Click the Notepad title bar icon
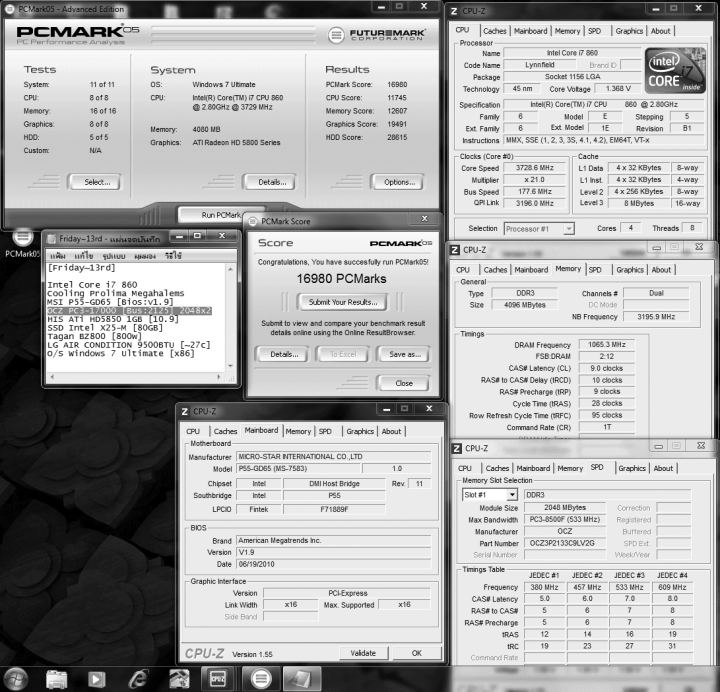 (51, 238)
